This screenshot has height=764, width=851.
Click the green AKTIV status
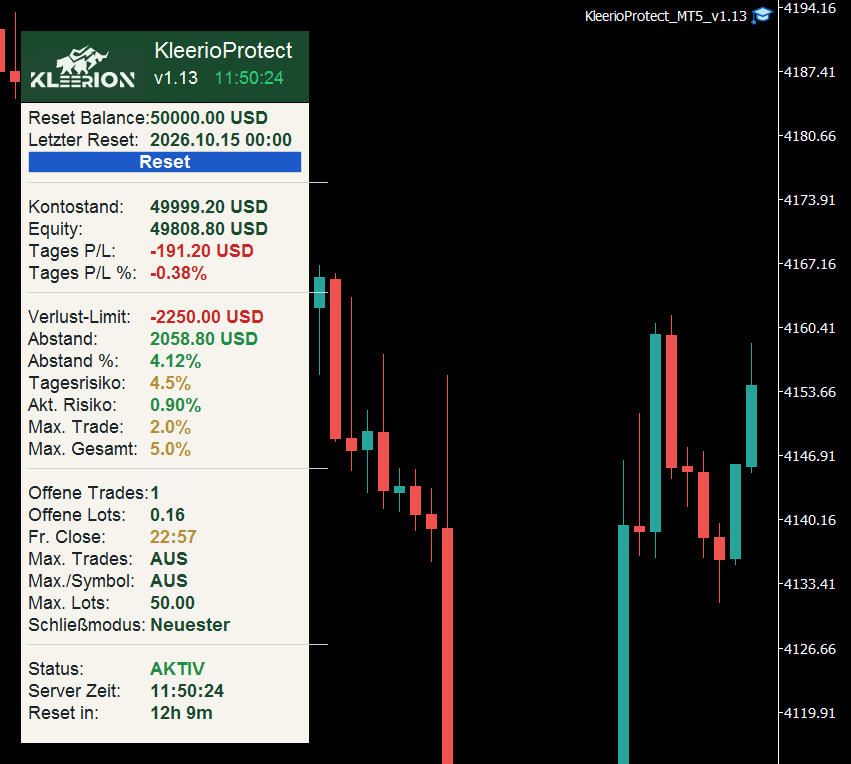[177, 669]
